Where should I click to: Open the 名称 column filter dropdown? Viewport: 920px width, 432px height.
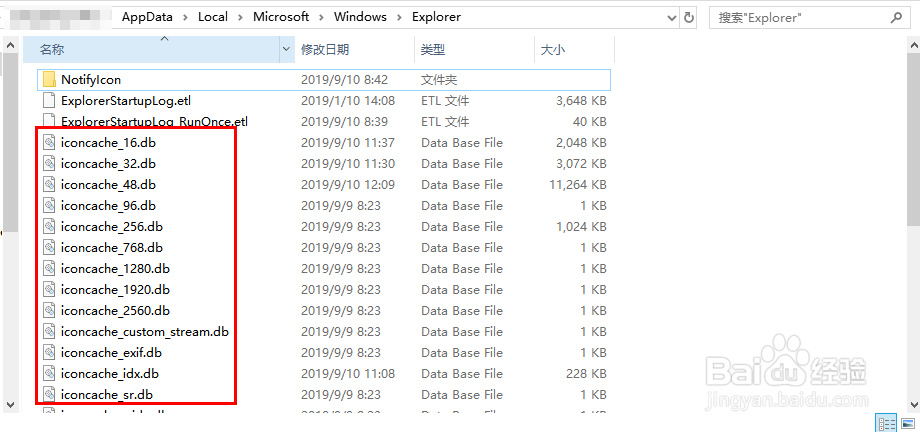click(287, 49)
